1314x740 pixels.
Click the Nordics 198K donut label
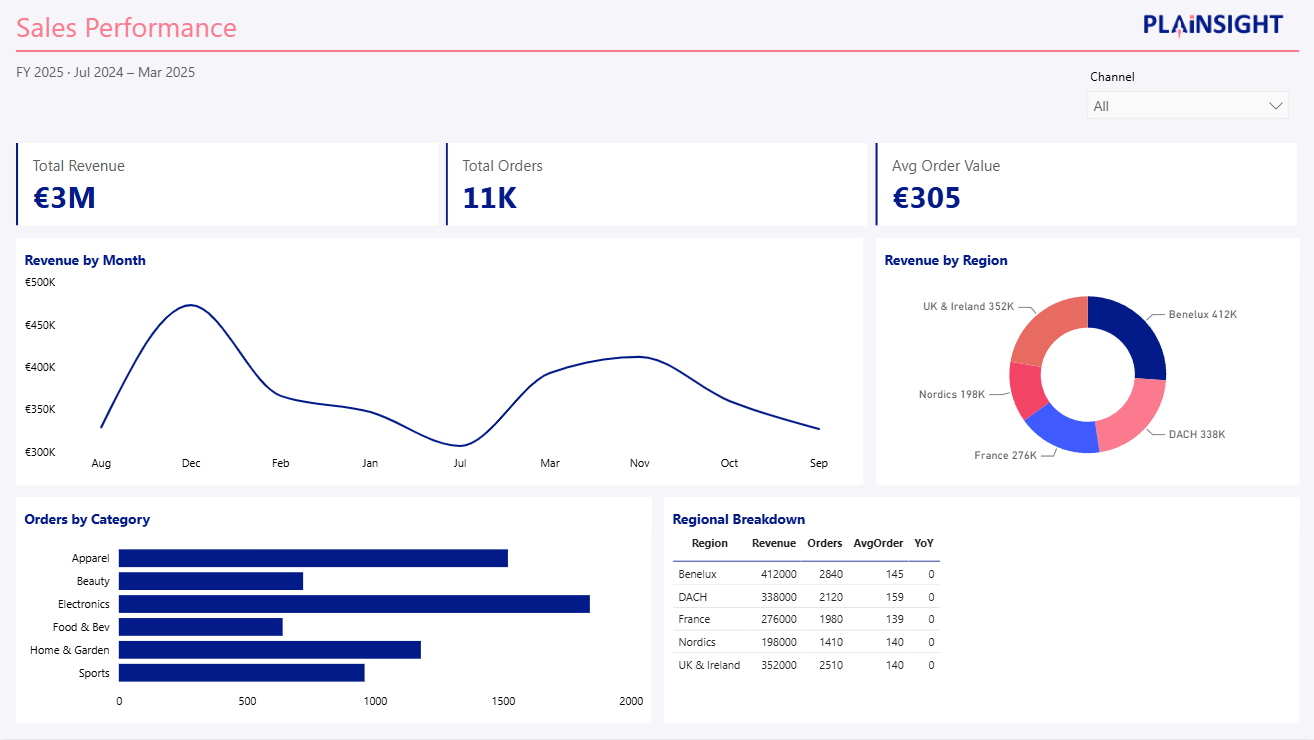951,394
